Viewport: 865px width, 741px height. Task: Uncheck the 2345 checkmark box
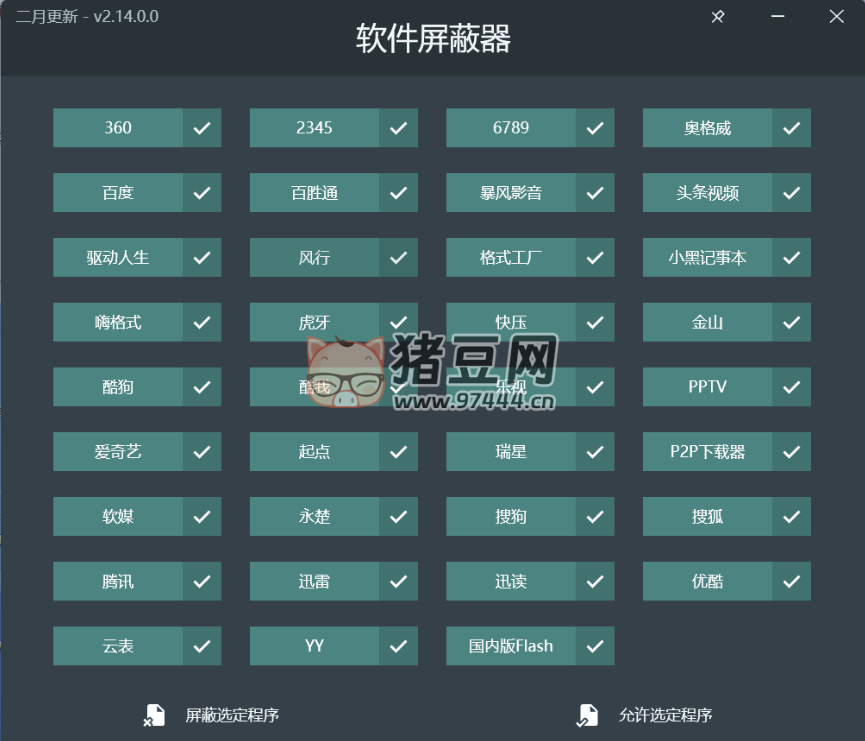tap(398, 128)
